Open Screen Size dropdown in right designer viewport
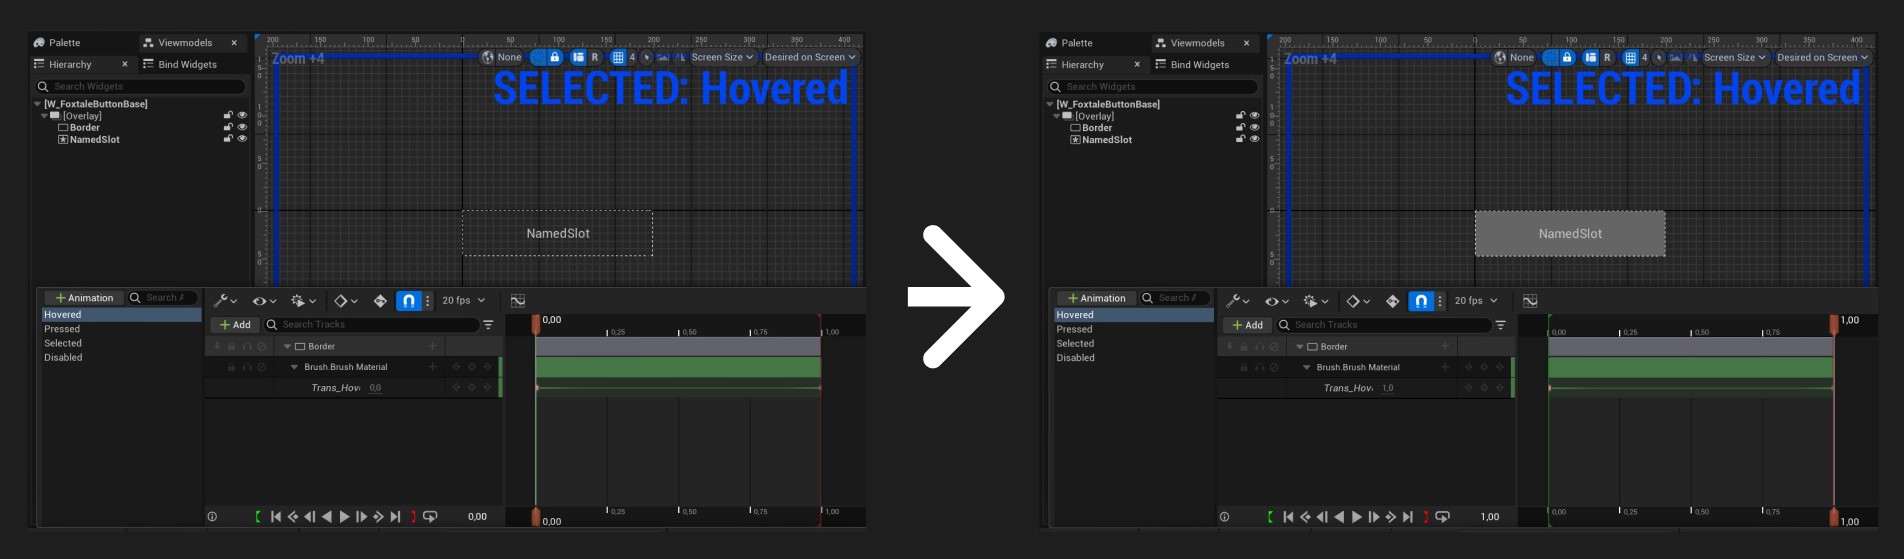1904x559 pixels. click(1734, 58)
